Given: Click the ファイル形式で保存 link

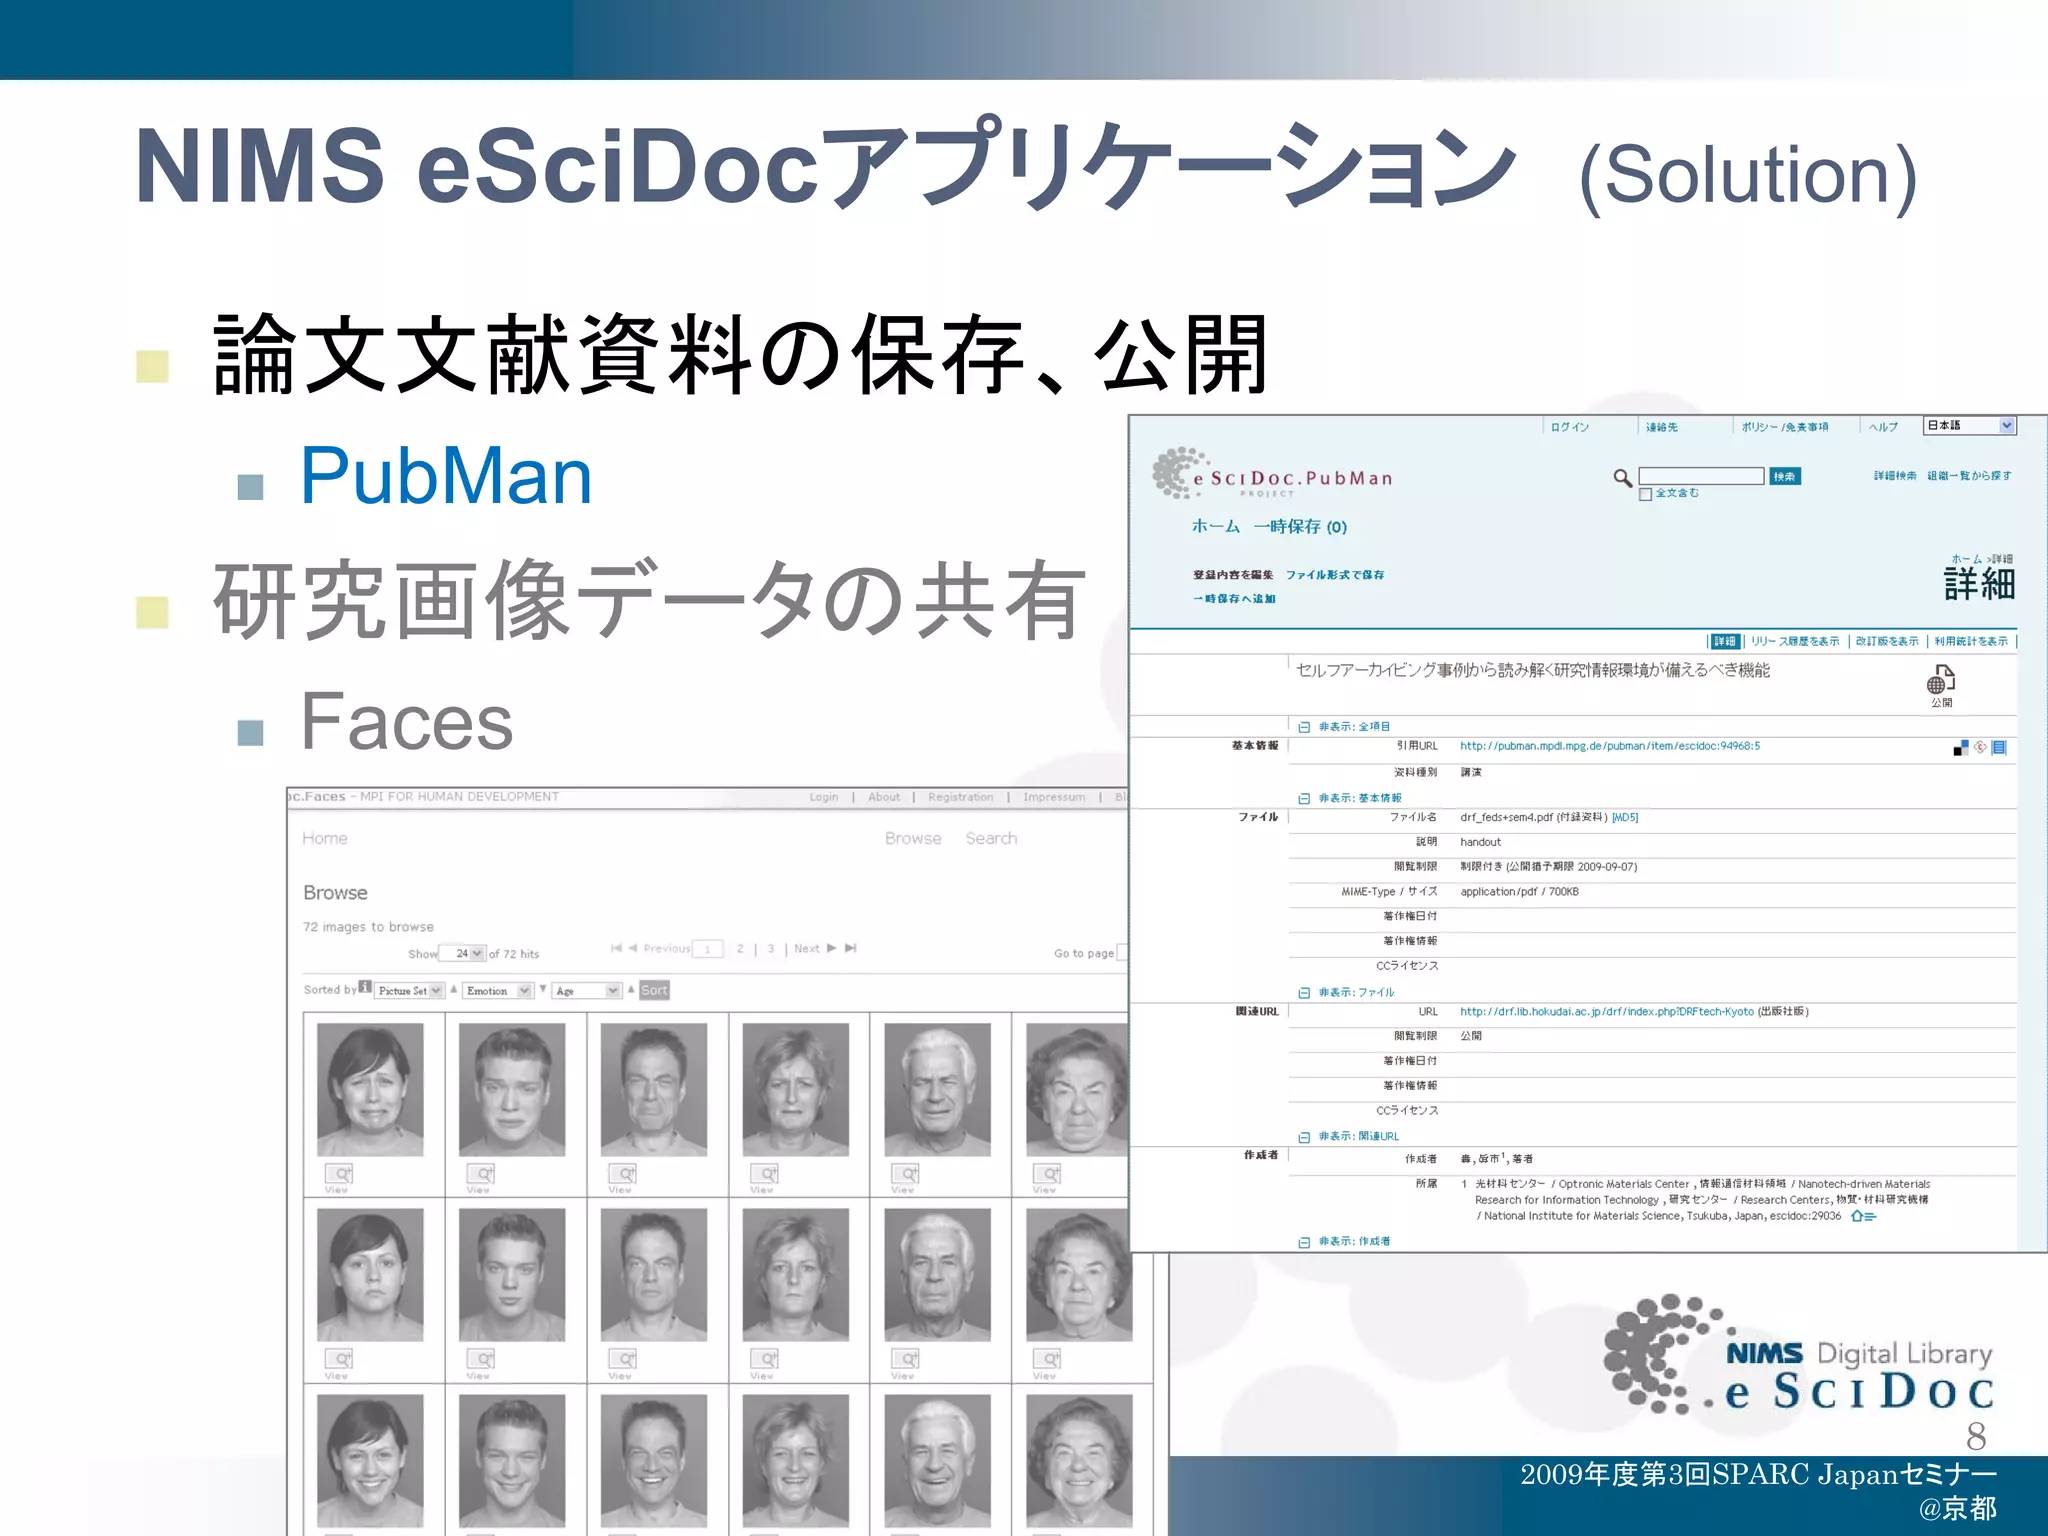Looking at the screenshot, I should coord(1335,575).
